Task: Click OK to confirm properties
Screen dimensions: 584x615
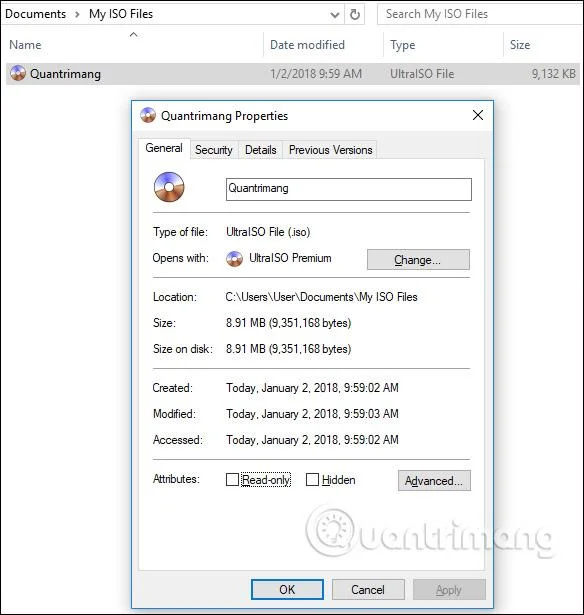Action: (287, 590)
